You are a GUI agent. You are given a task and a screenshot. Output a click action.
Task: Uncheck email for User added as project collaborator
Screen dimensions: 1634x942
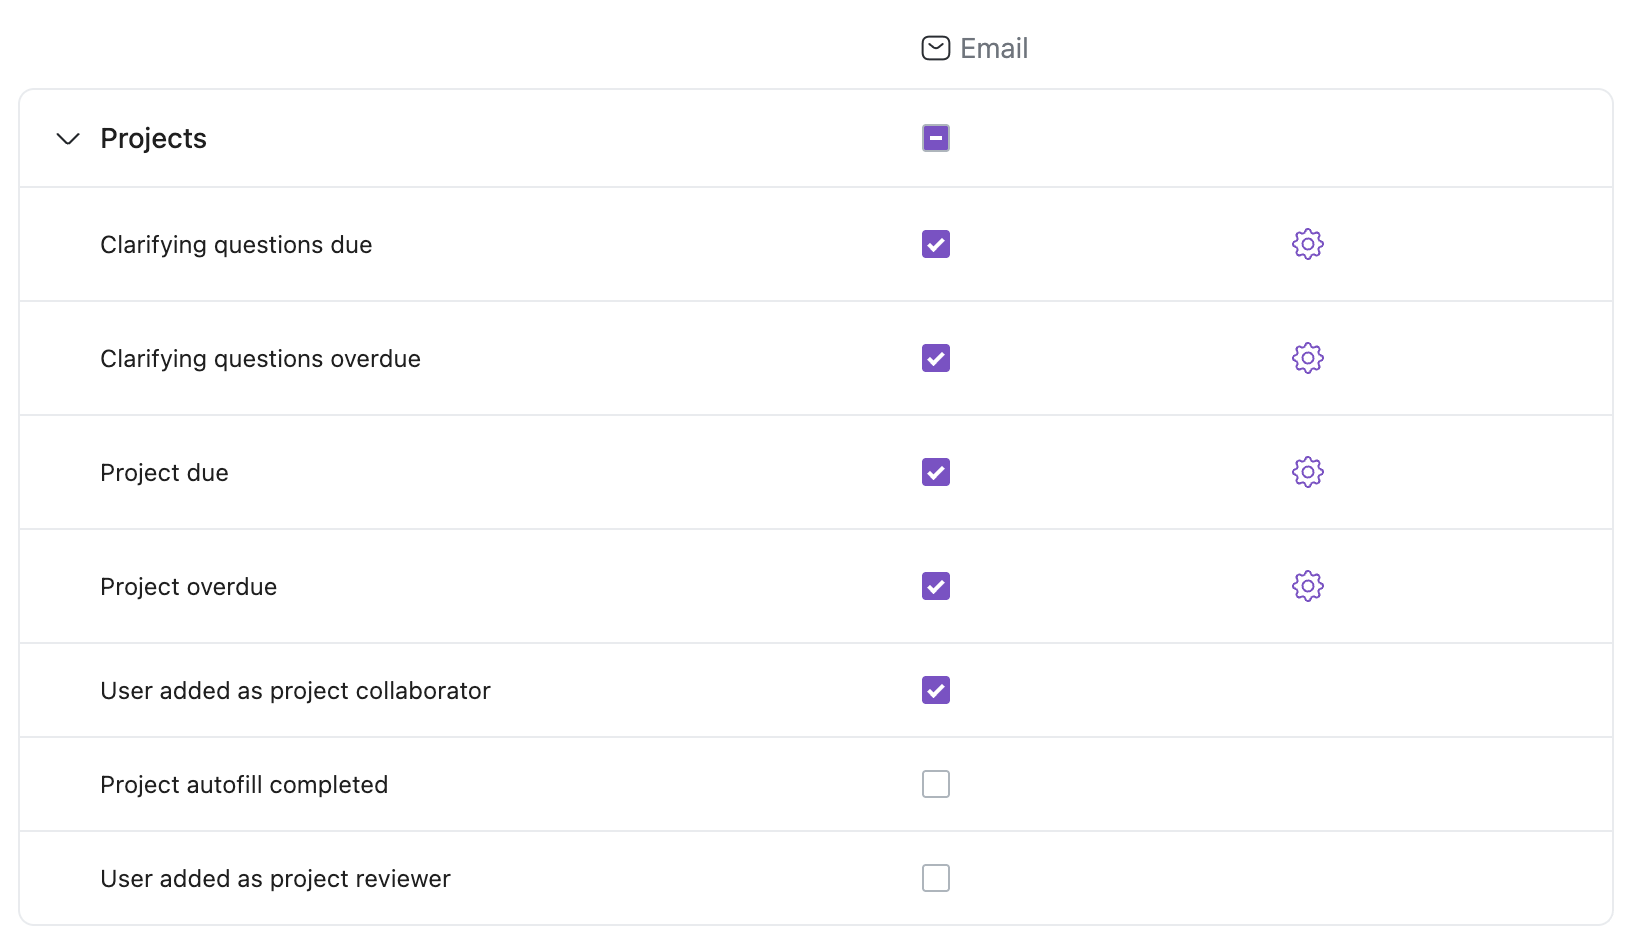coord(935,690)
